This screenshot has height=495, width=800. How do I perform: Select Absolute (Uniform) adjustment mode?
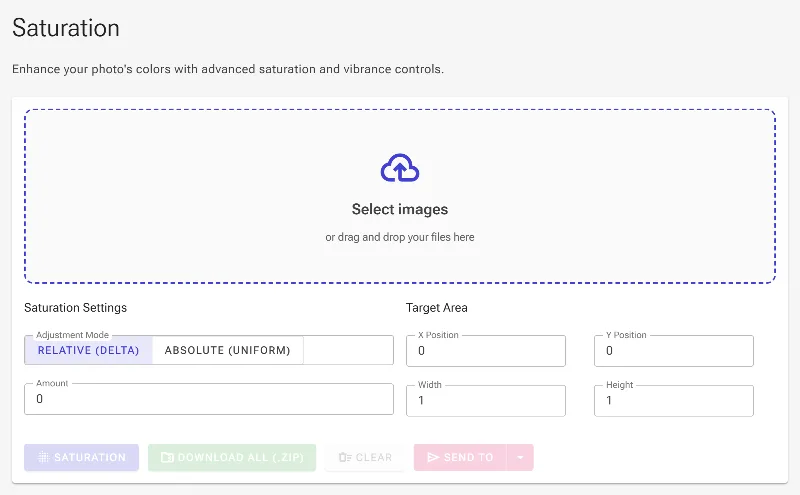[x=228, y=350]
